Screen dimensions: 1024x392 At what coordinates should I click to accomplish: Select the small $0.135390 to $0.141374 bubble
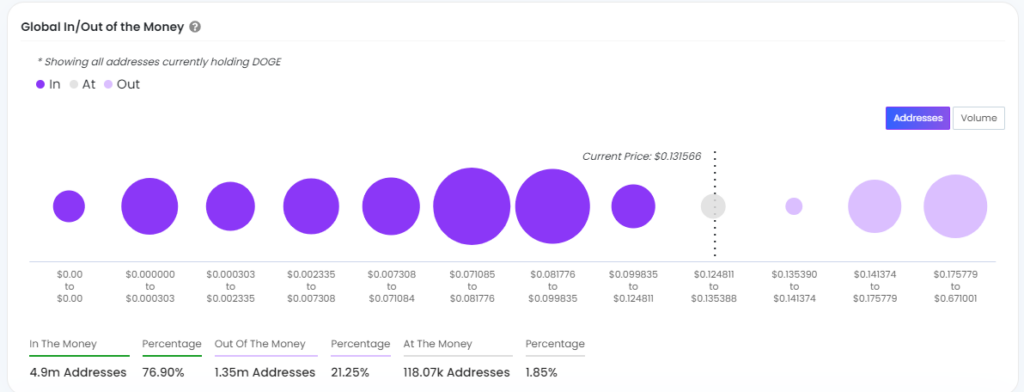pos(793,206)
